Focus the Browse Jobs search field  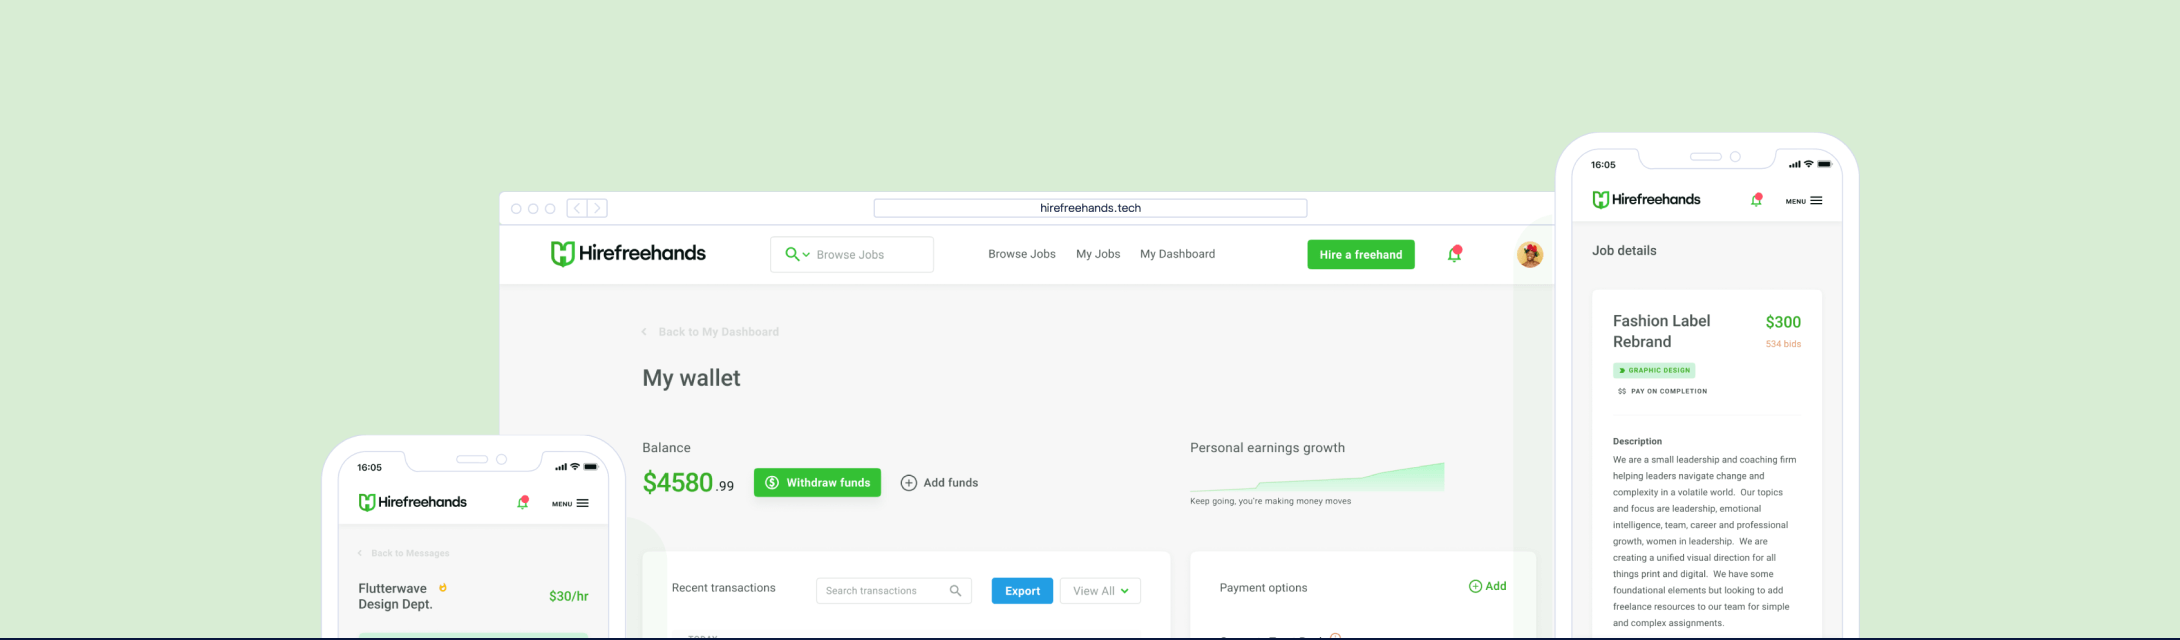tap(852, 254)
